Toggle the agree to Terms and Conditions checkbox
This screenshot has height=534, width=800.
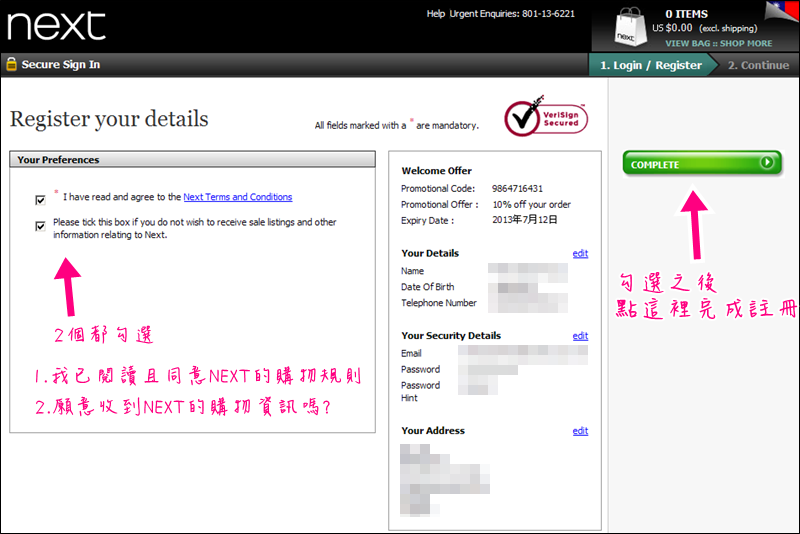coord(40,200)
